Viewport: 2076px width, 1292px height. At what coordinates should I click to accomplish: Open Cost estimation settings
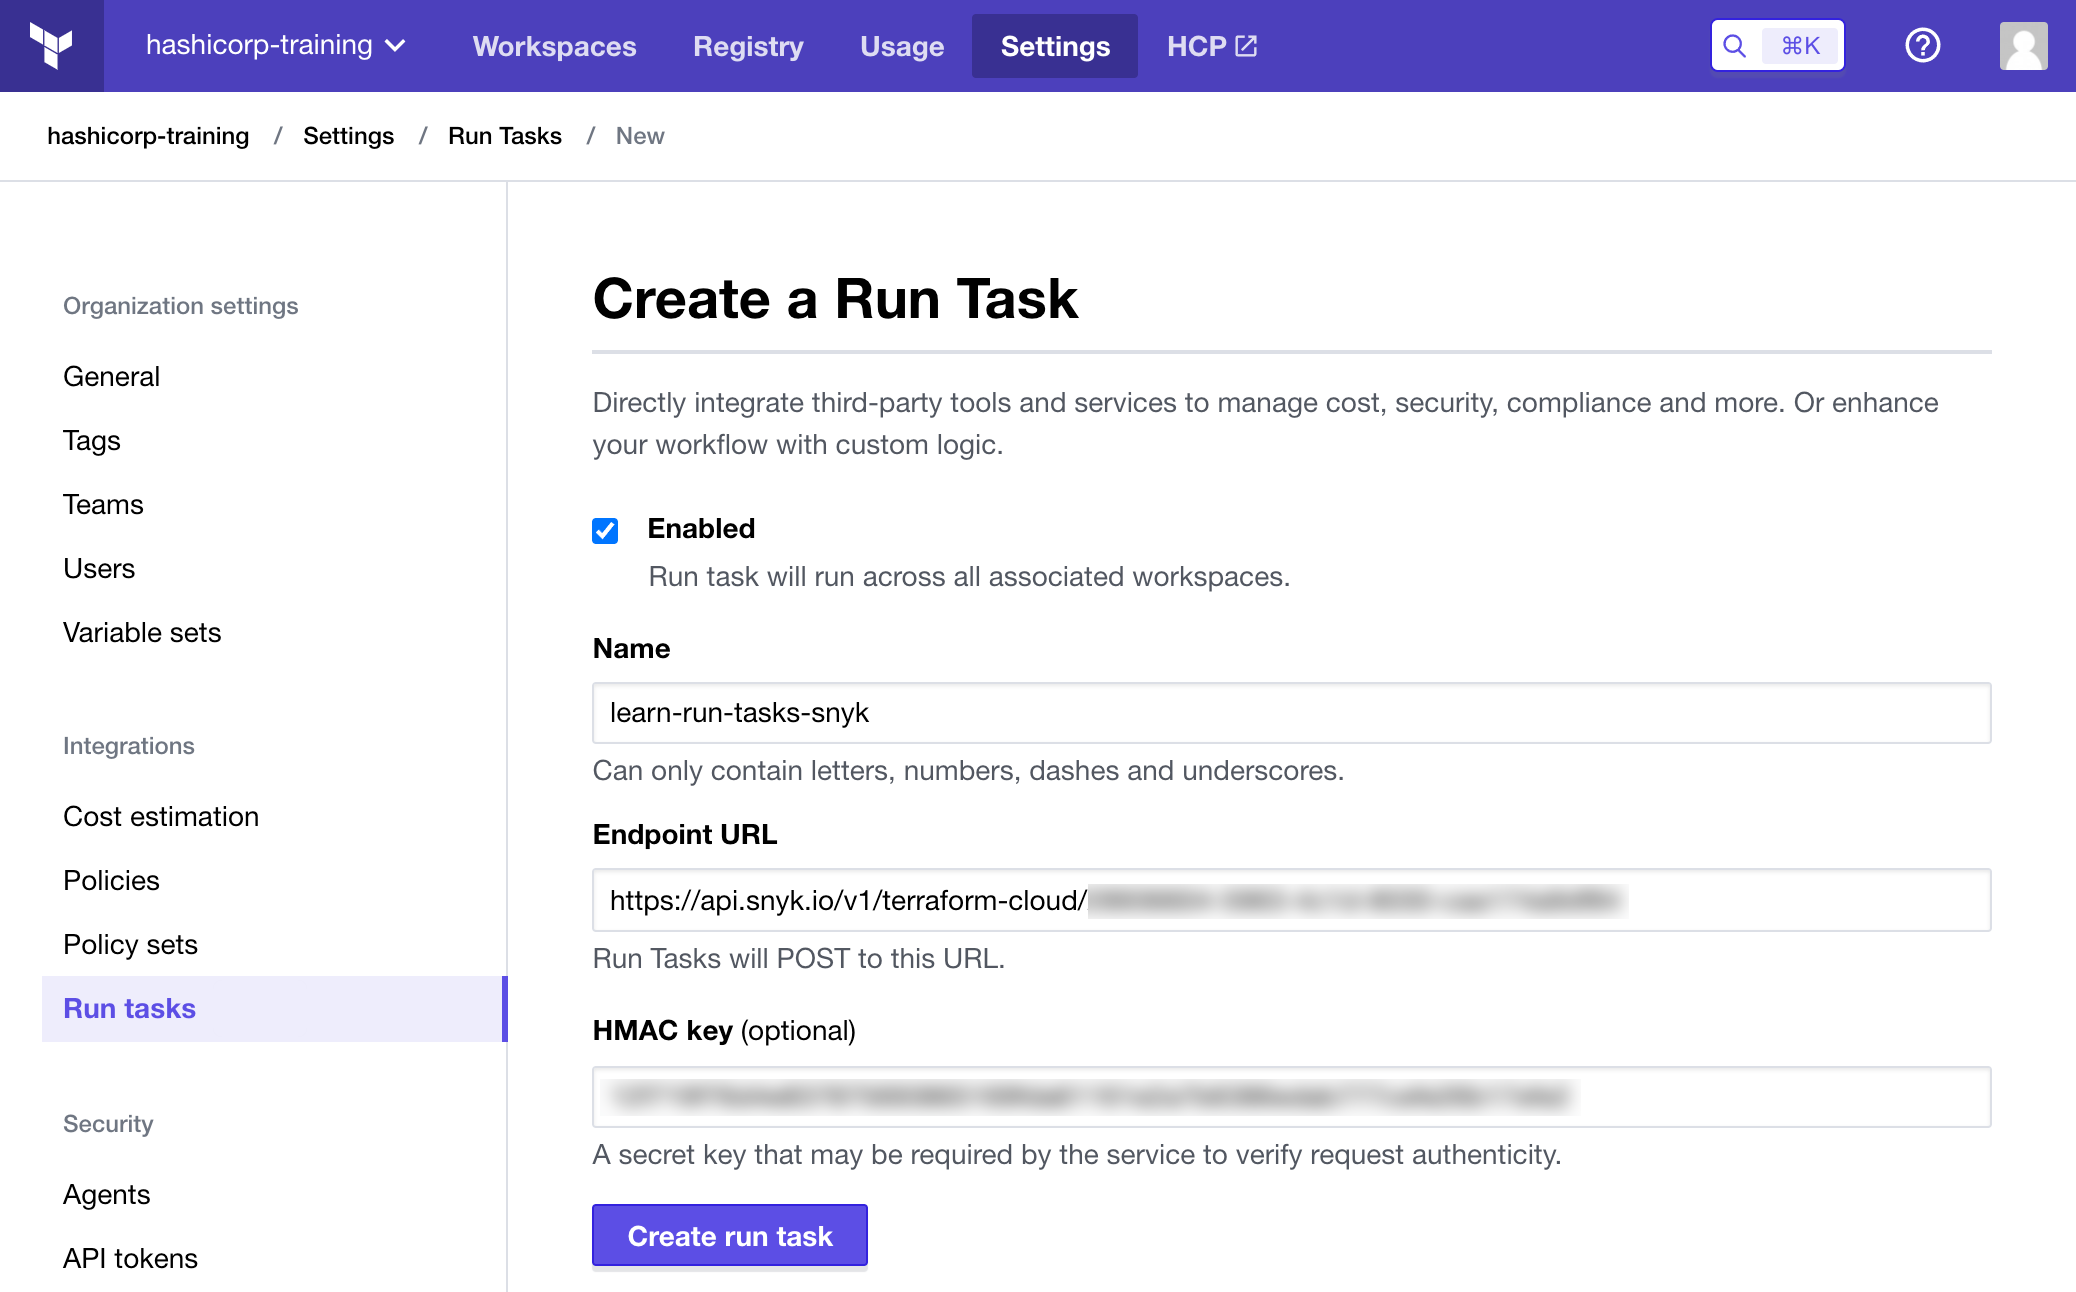click(x=161, y=816)
